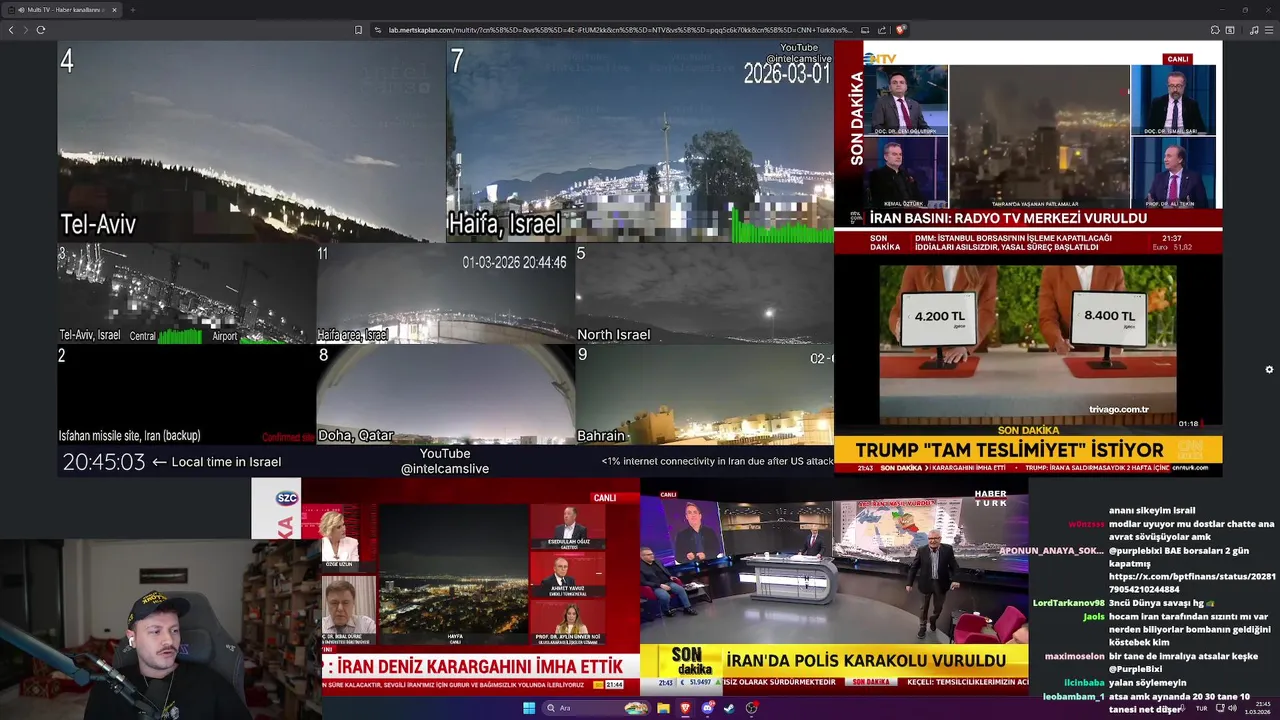Open OBS Studio from taskbar
Viewport: 1280px width, 720px height.
[752, 708]
